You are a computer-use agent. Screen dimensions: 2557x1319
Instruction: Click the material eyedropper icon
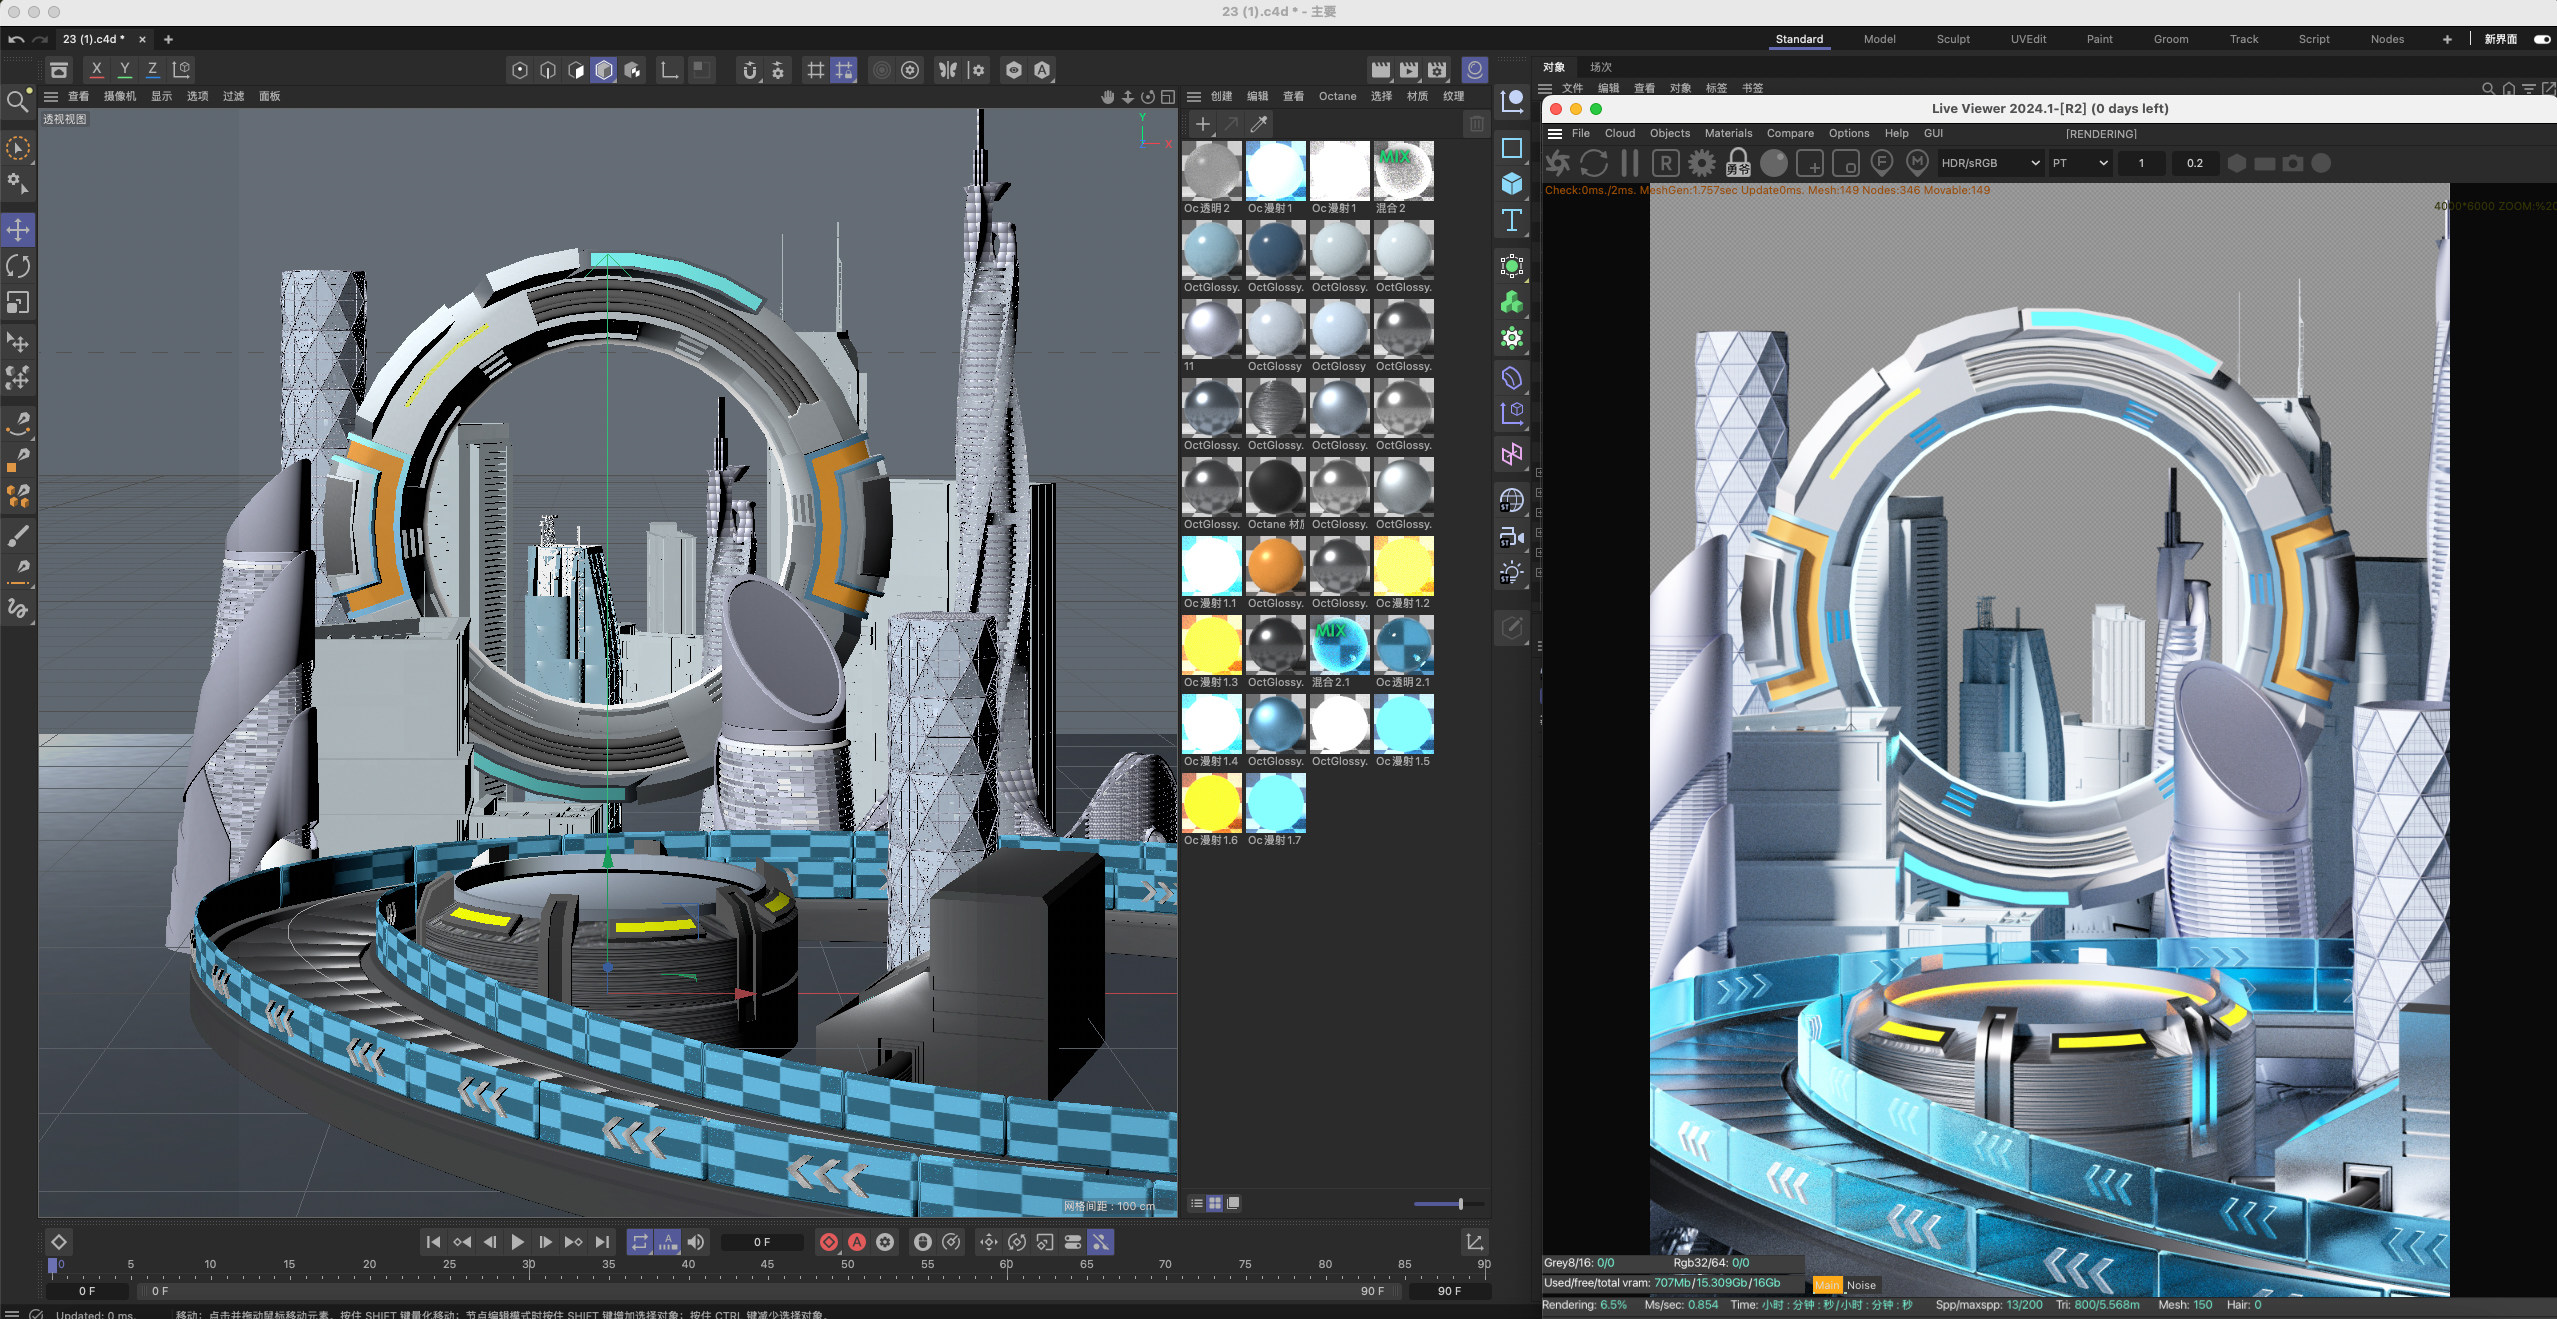[x=1259, y=124]
